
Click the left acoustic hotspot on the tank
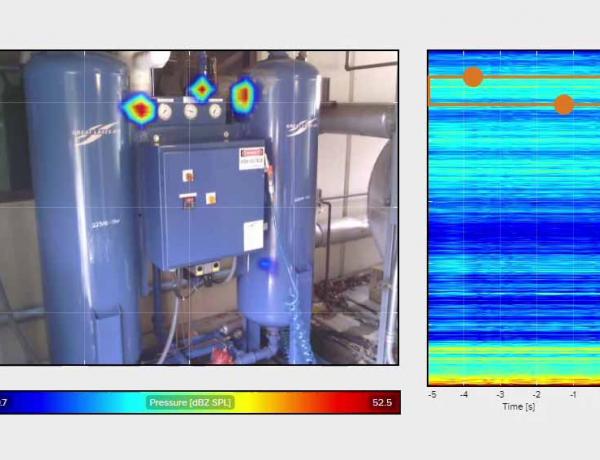pyautogui.click(x=139, y=107)
